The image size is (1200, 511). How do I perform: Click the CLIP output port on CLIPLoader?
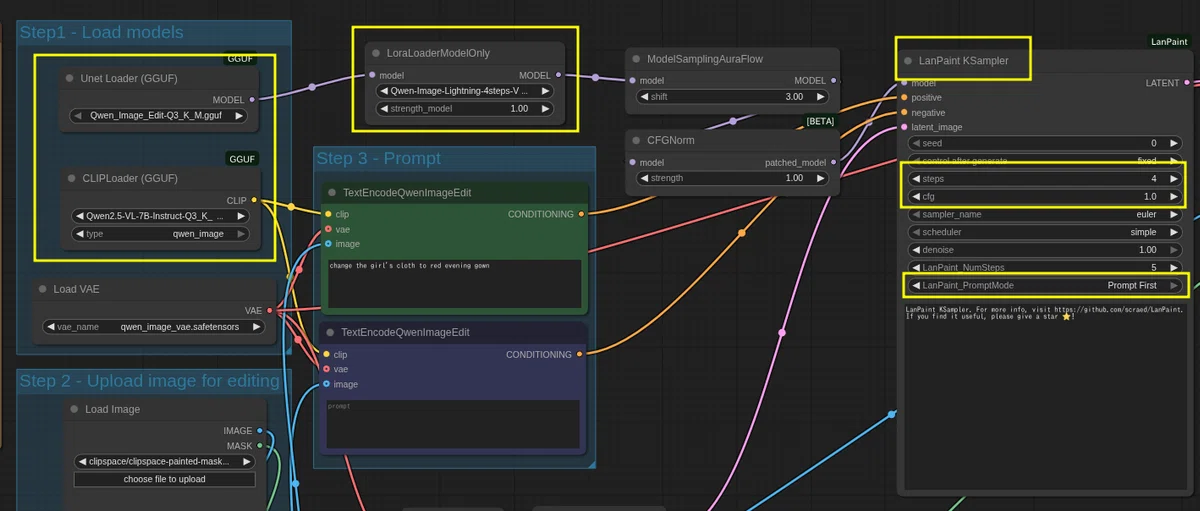pos(254,200)
